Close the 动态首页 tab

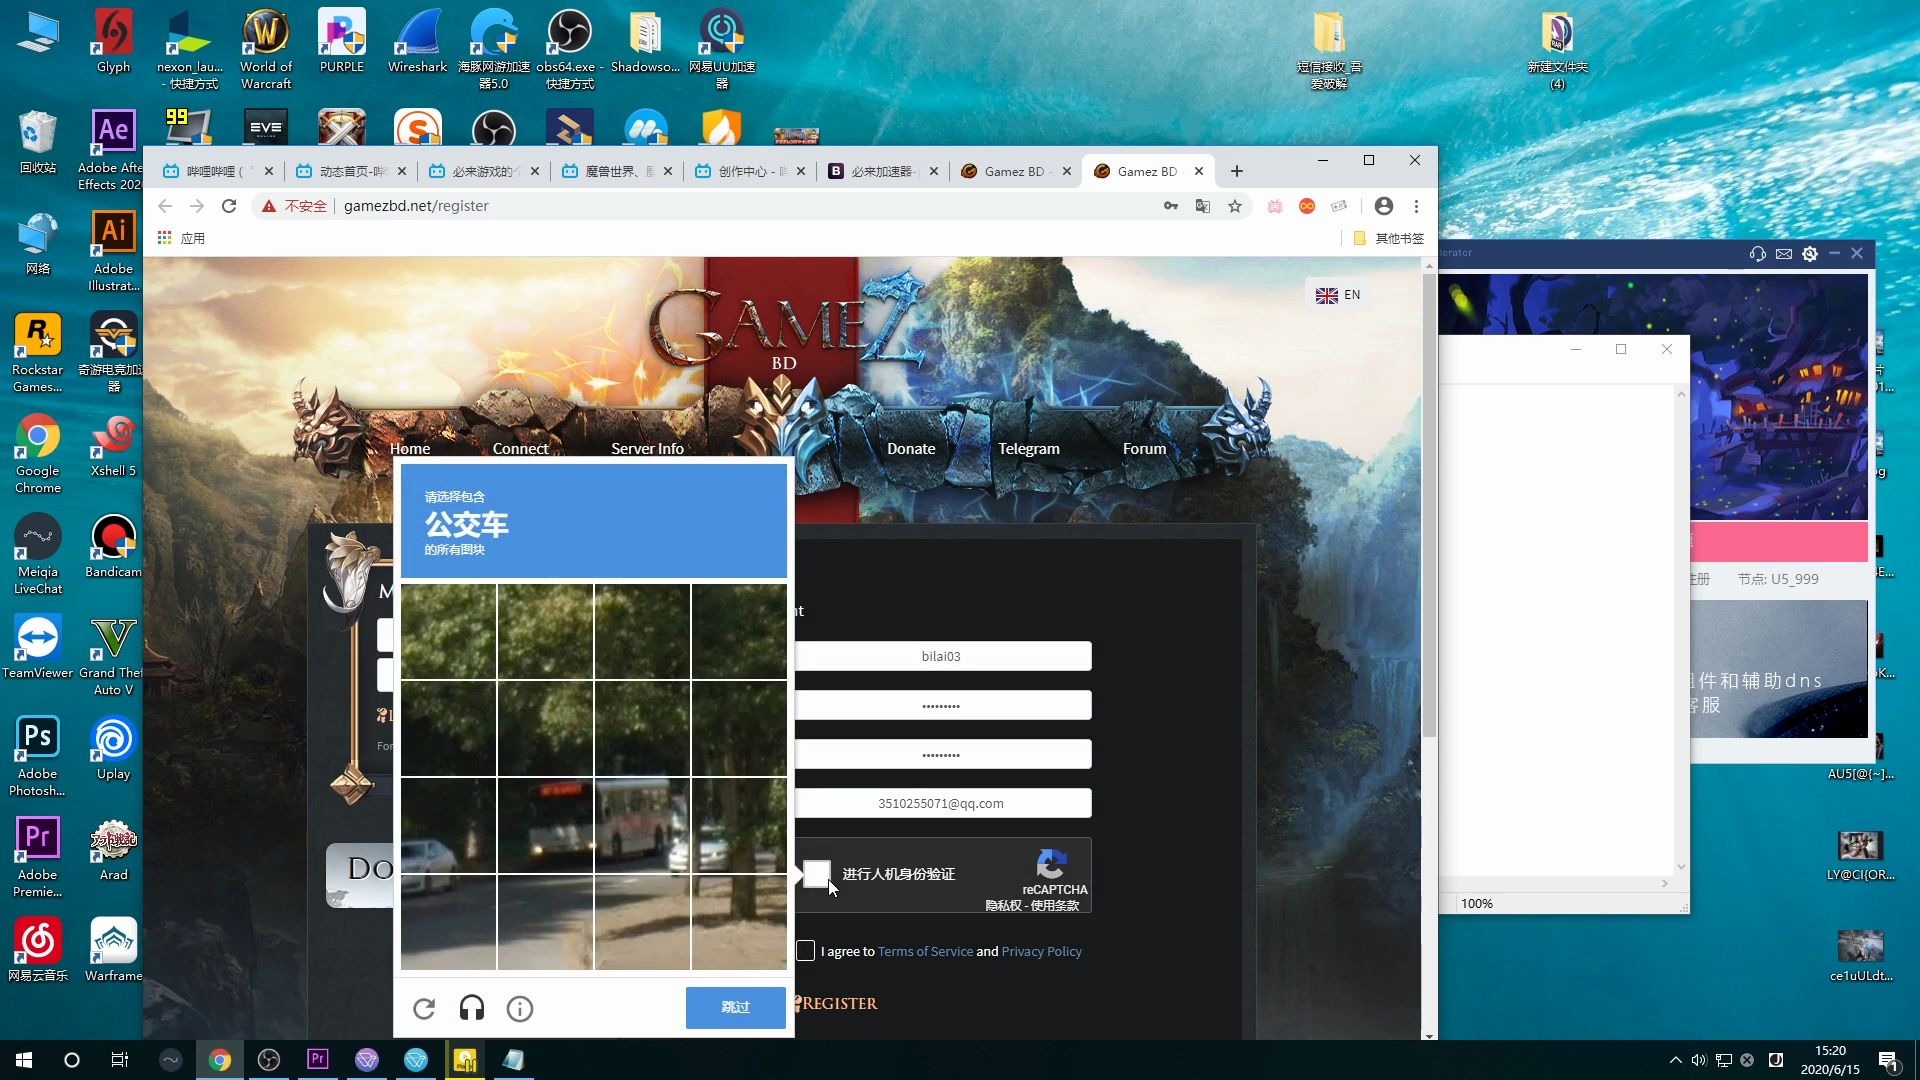coord(402,171)
